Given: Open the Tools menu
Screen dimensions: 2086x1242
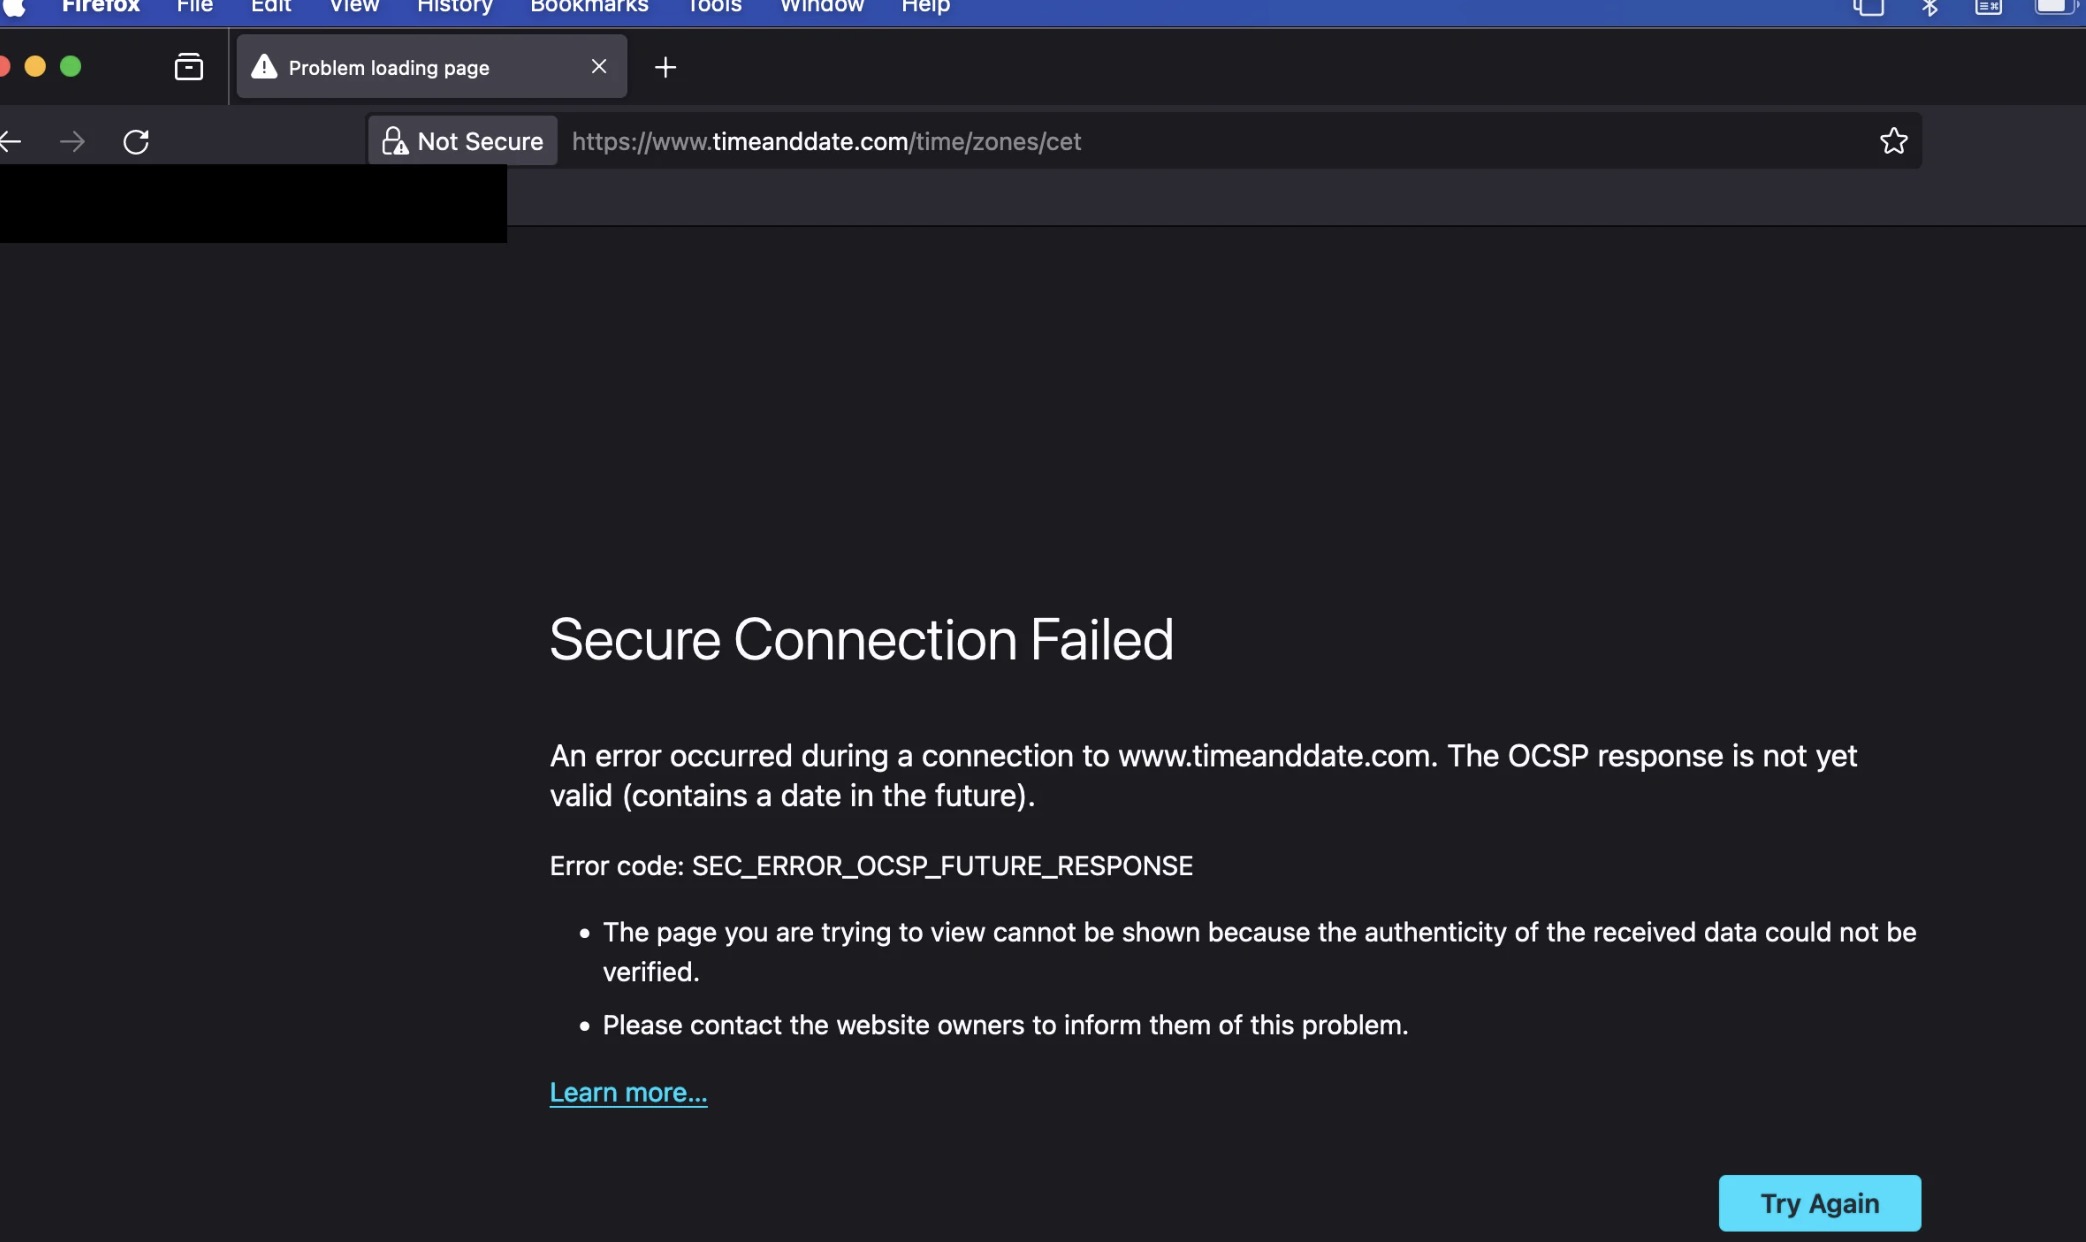Looking at the screenshot, I should [713, 7].
